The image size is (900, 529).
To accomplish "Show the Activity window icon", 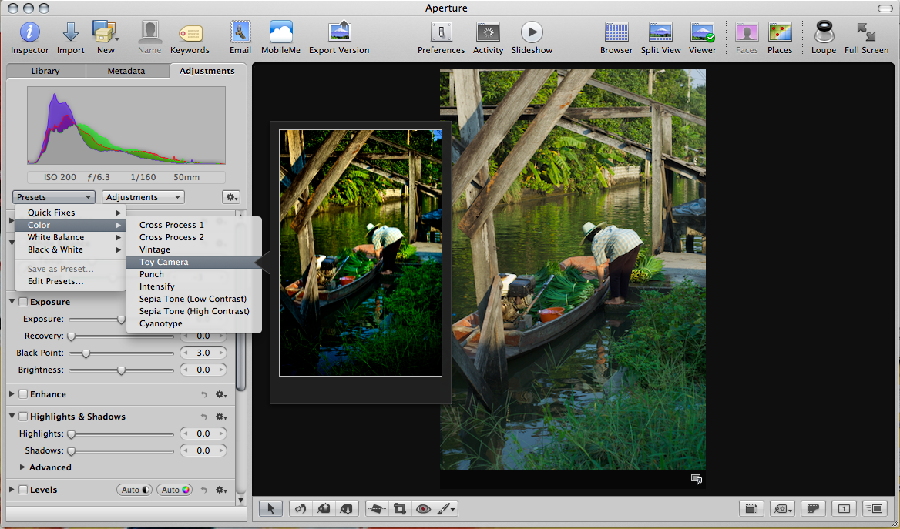I will (x=488, y=32).
